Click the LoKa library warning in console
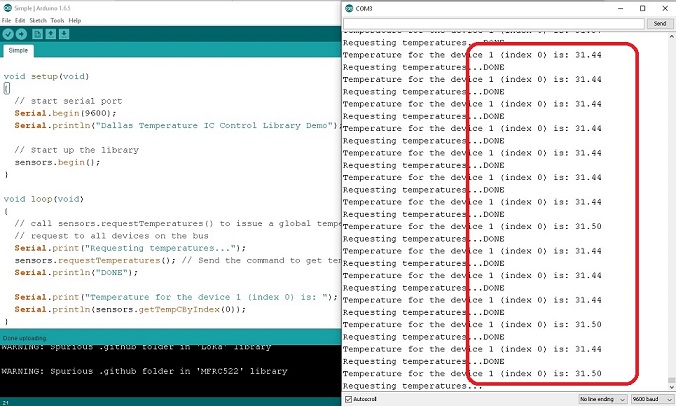The height and width of the screenshot is (406, 676). [136, 347]
